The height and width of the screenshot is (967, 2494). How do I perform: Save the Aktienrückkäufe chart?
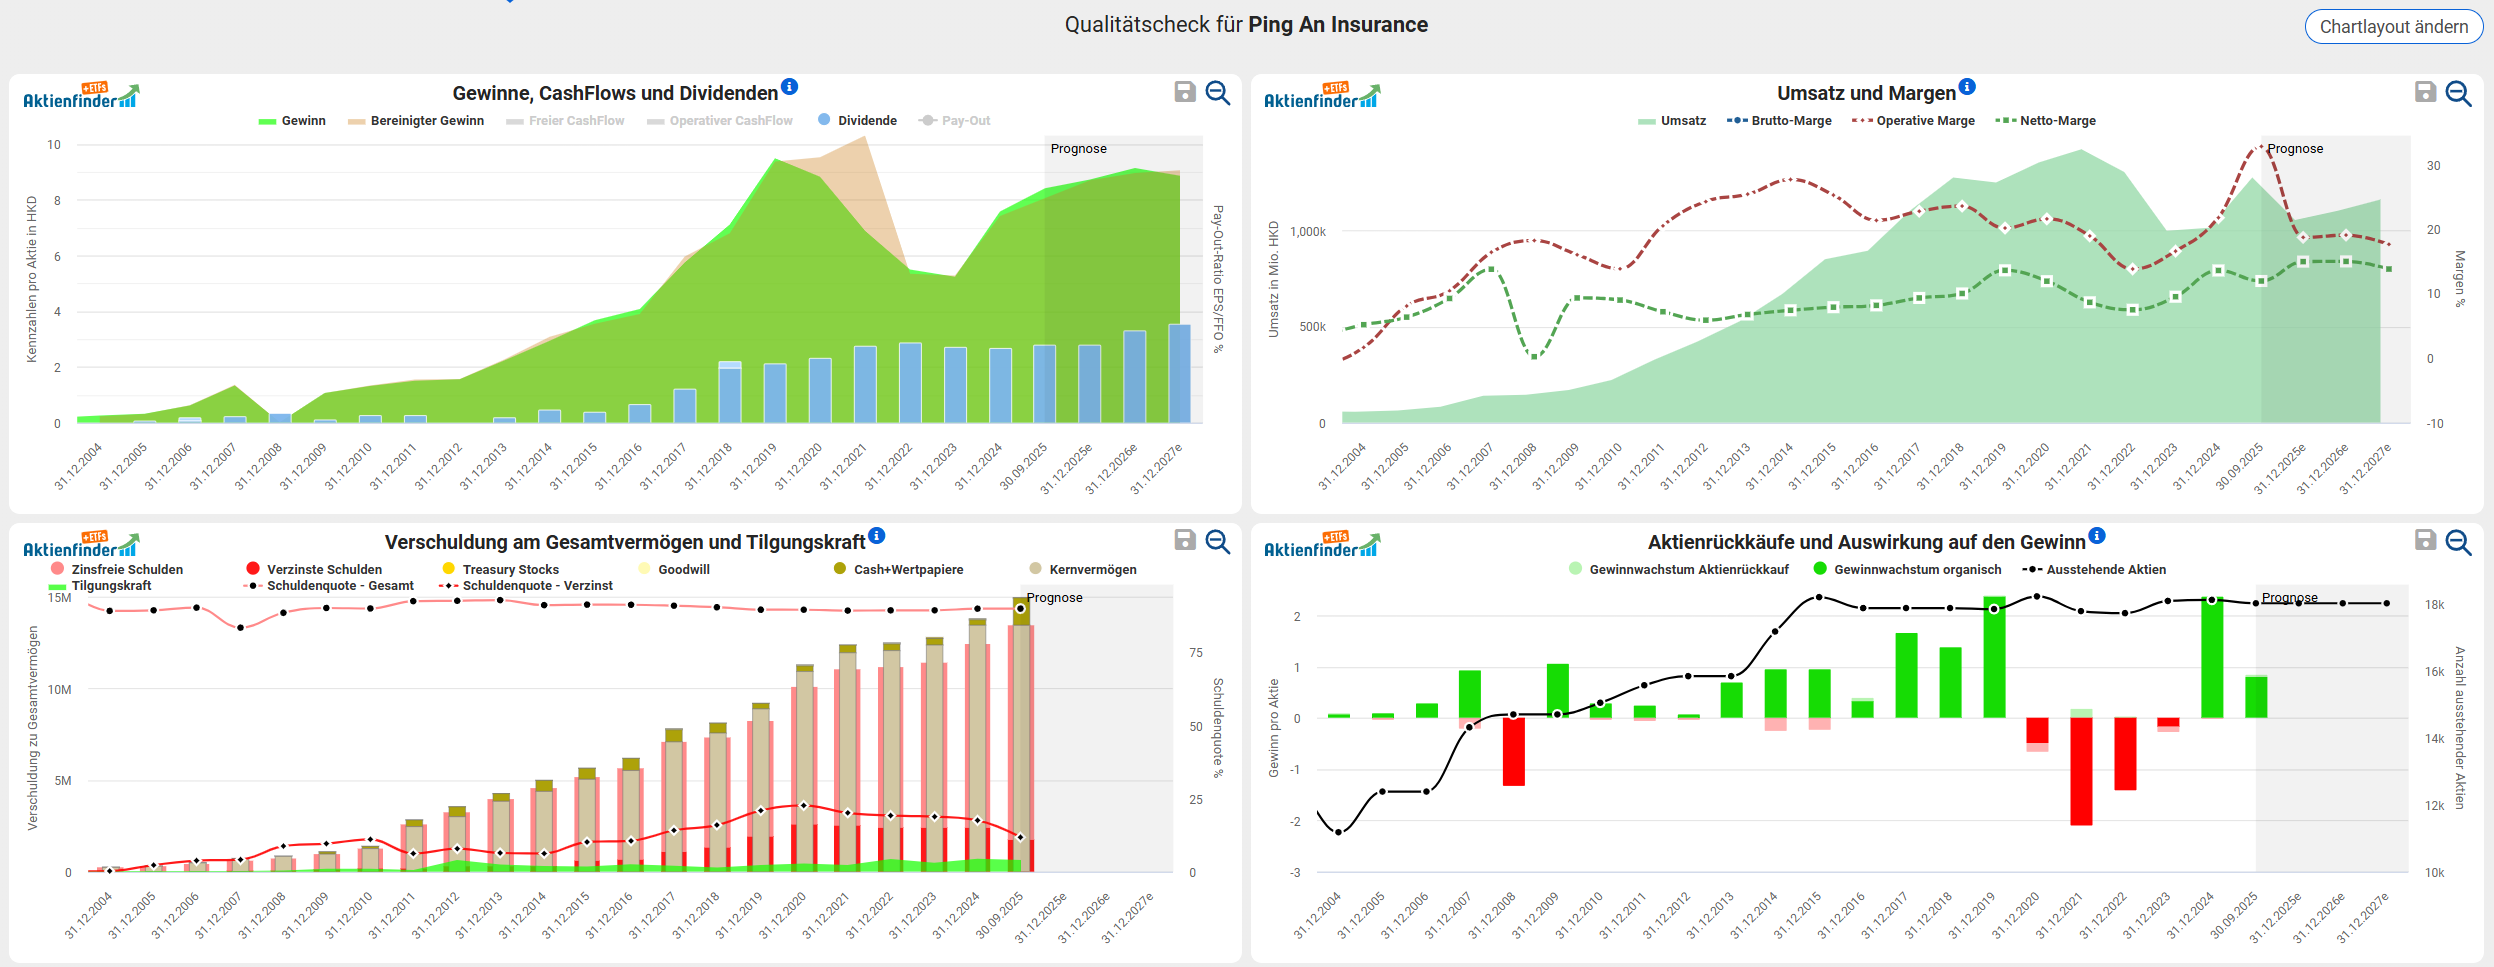click(2425, 541)
